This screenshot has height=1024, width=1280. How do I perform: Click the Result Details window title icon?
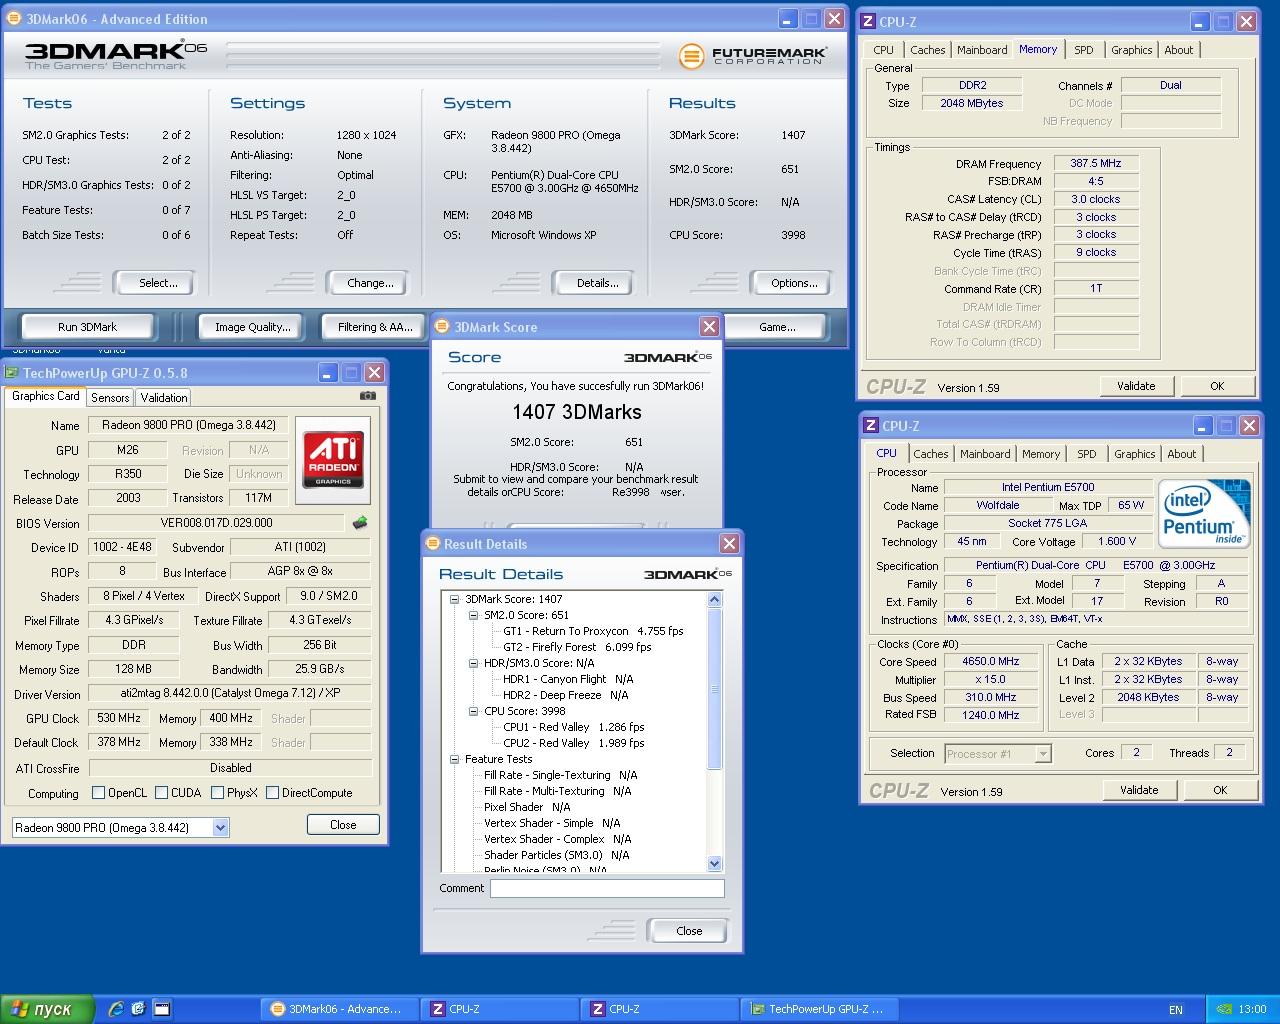(x=433, y=544)
